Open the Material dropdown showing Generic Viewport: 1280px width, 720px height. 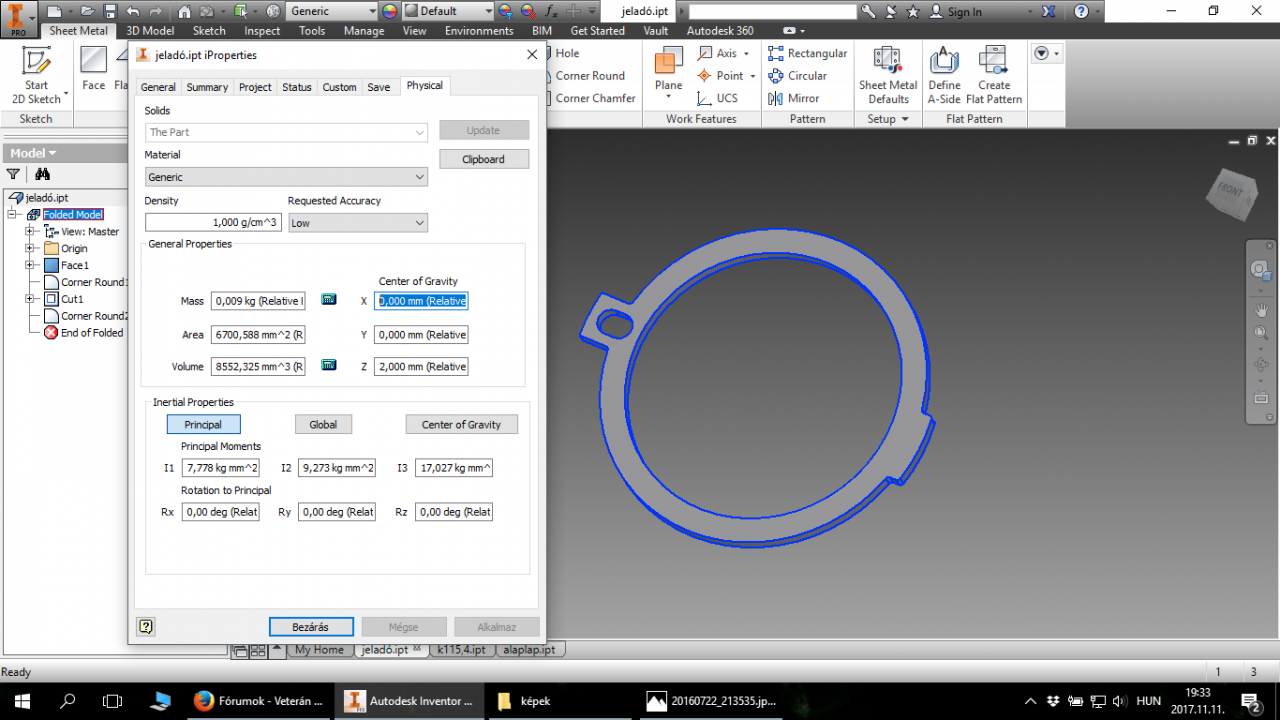click(x=286, y=177)
